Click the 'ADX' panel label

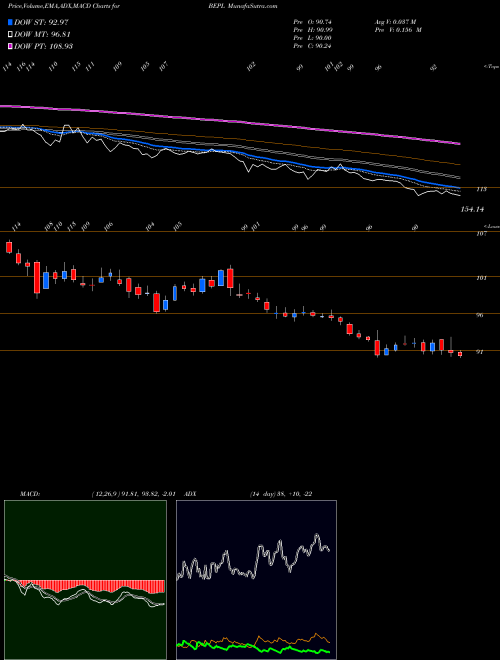point(190,494)
